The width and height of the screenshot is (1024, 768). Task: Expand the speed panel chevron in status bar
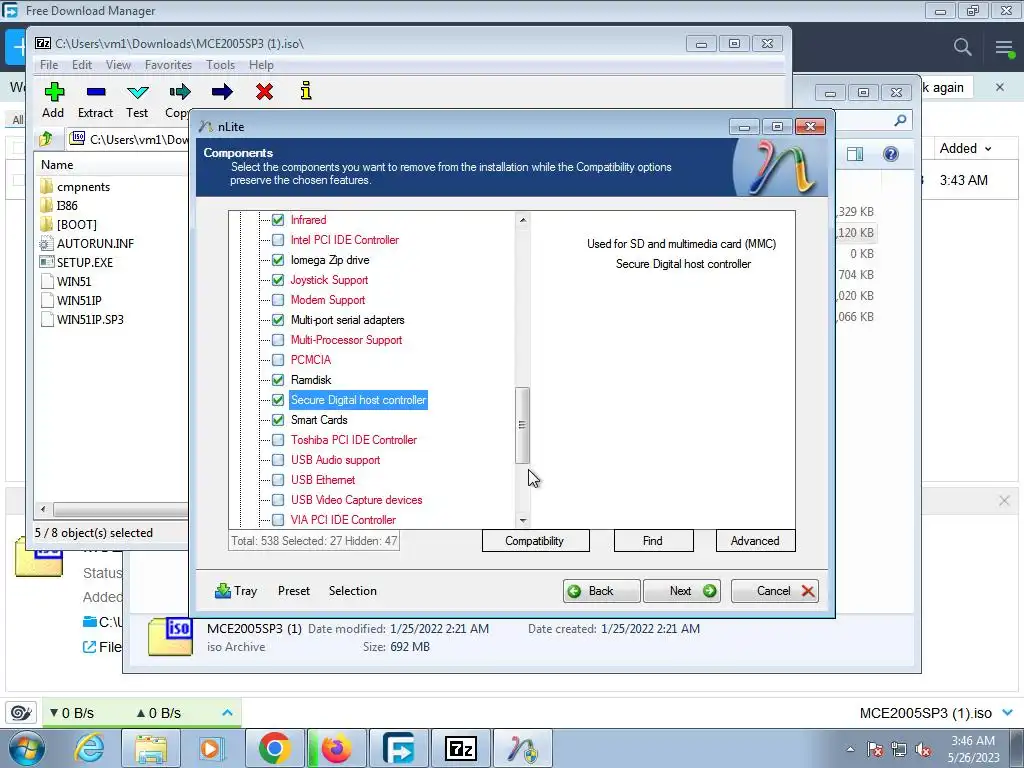pos(227,712)
